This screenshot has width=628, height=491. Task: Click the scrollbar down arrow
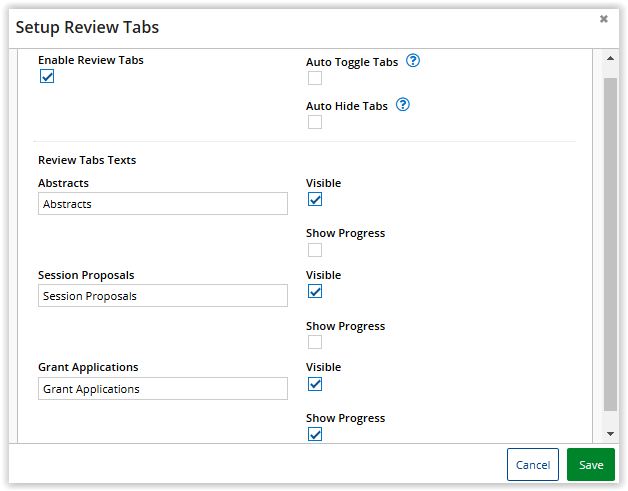pyautogui.click(x=610, y=434)
